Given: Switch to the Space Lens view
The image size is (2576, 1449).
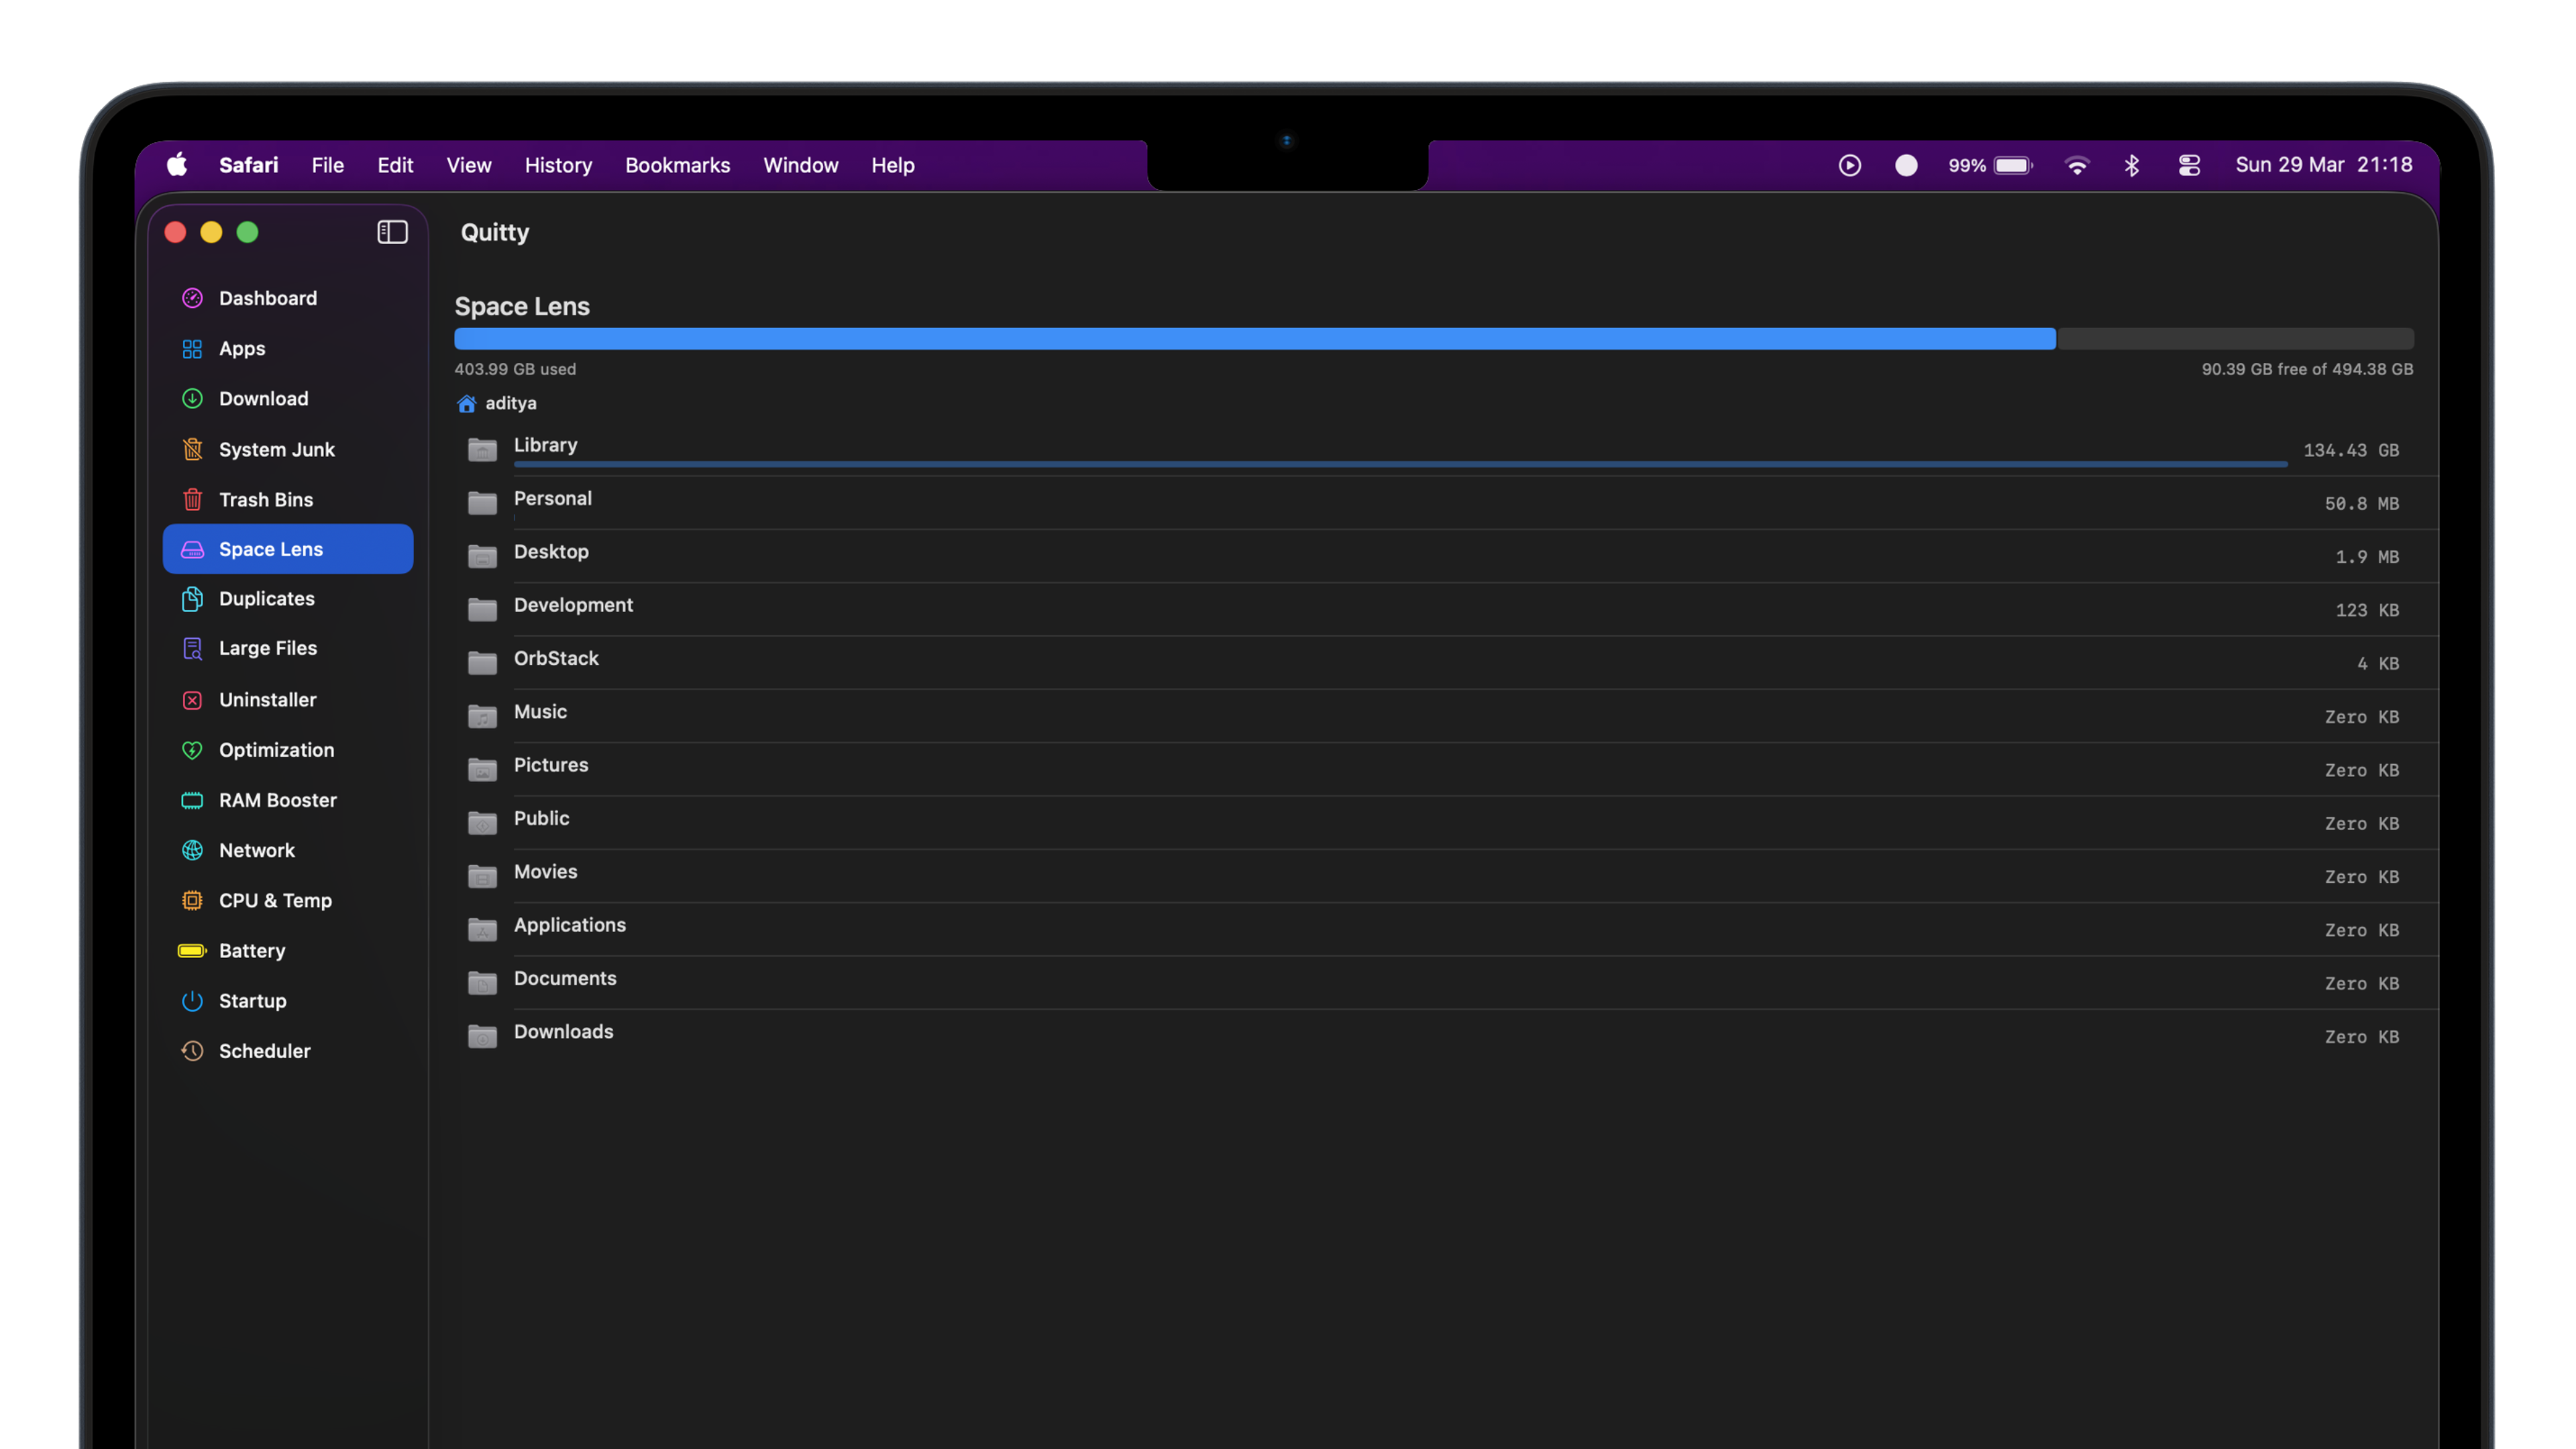Looking at the screenshot, I should (x=271, y=548).
